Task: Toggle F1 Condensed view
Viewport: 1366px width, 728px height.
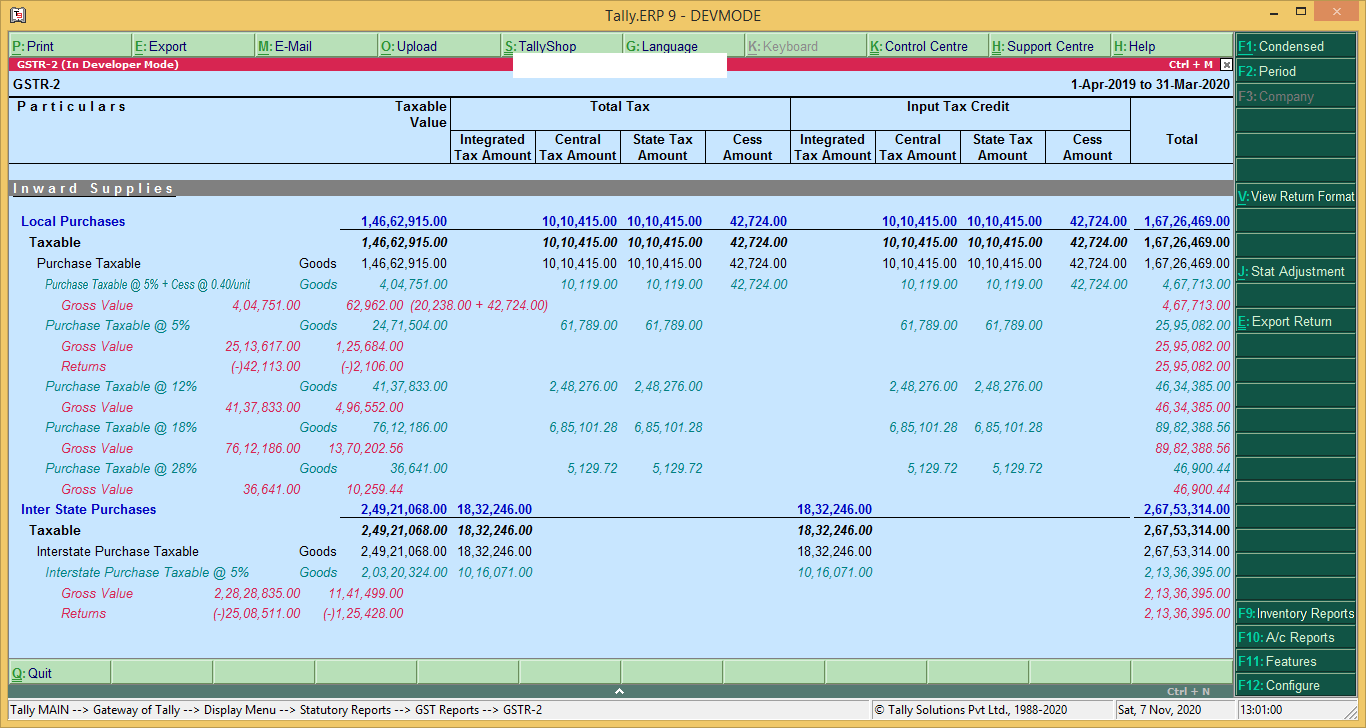Action: tap(1295, 45)
